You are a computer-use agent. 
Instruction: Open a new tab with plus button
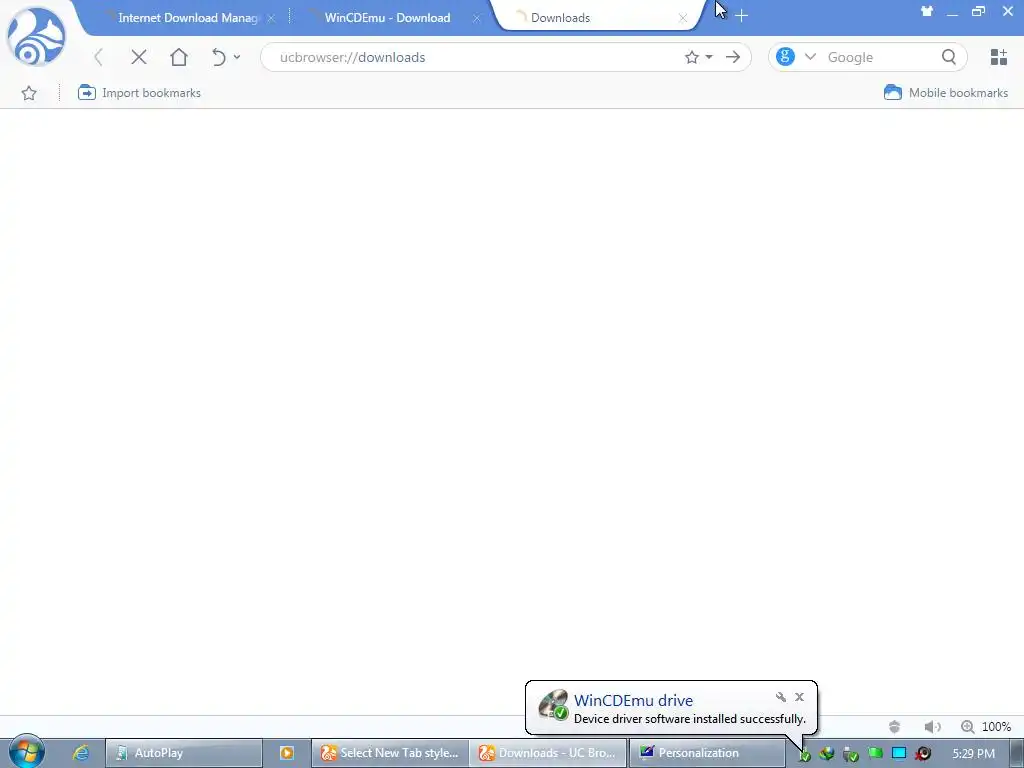741,15
